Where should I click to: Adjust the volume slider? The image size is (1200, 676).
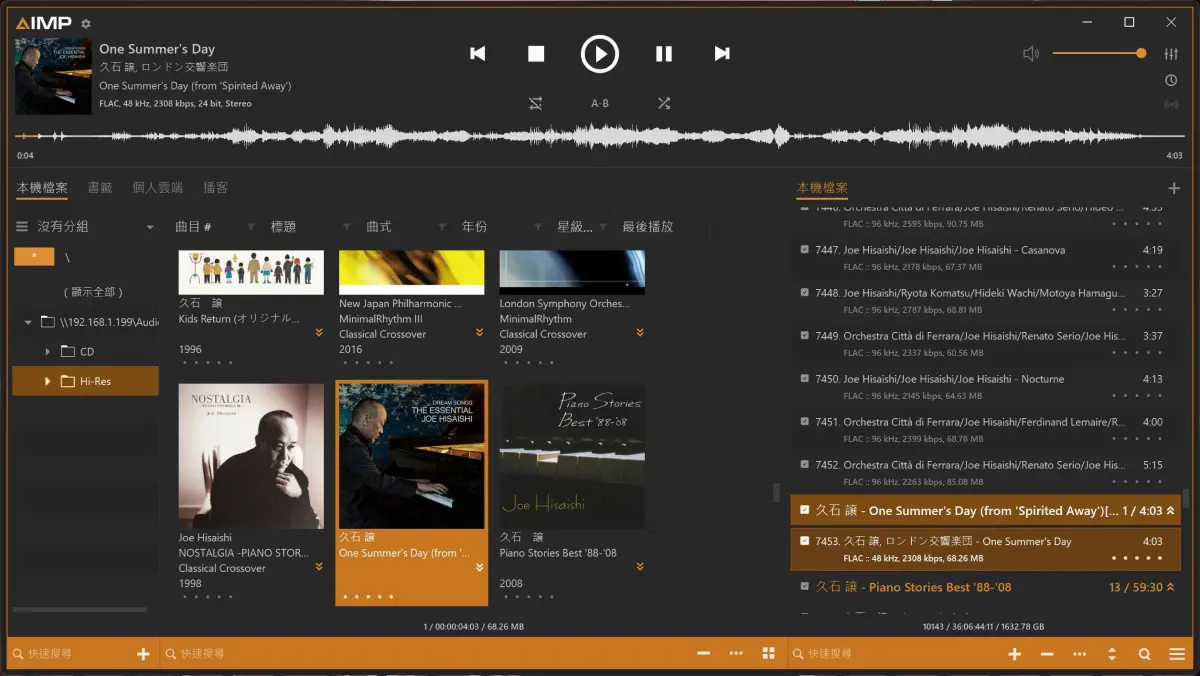point(1099,53)
